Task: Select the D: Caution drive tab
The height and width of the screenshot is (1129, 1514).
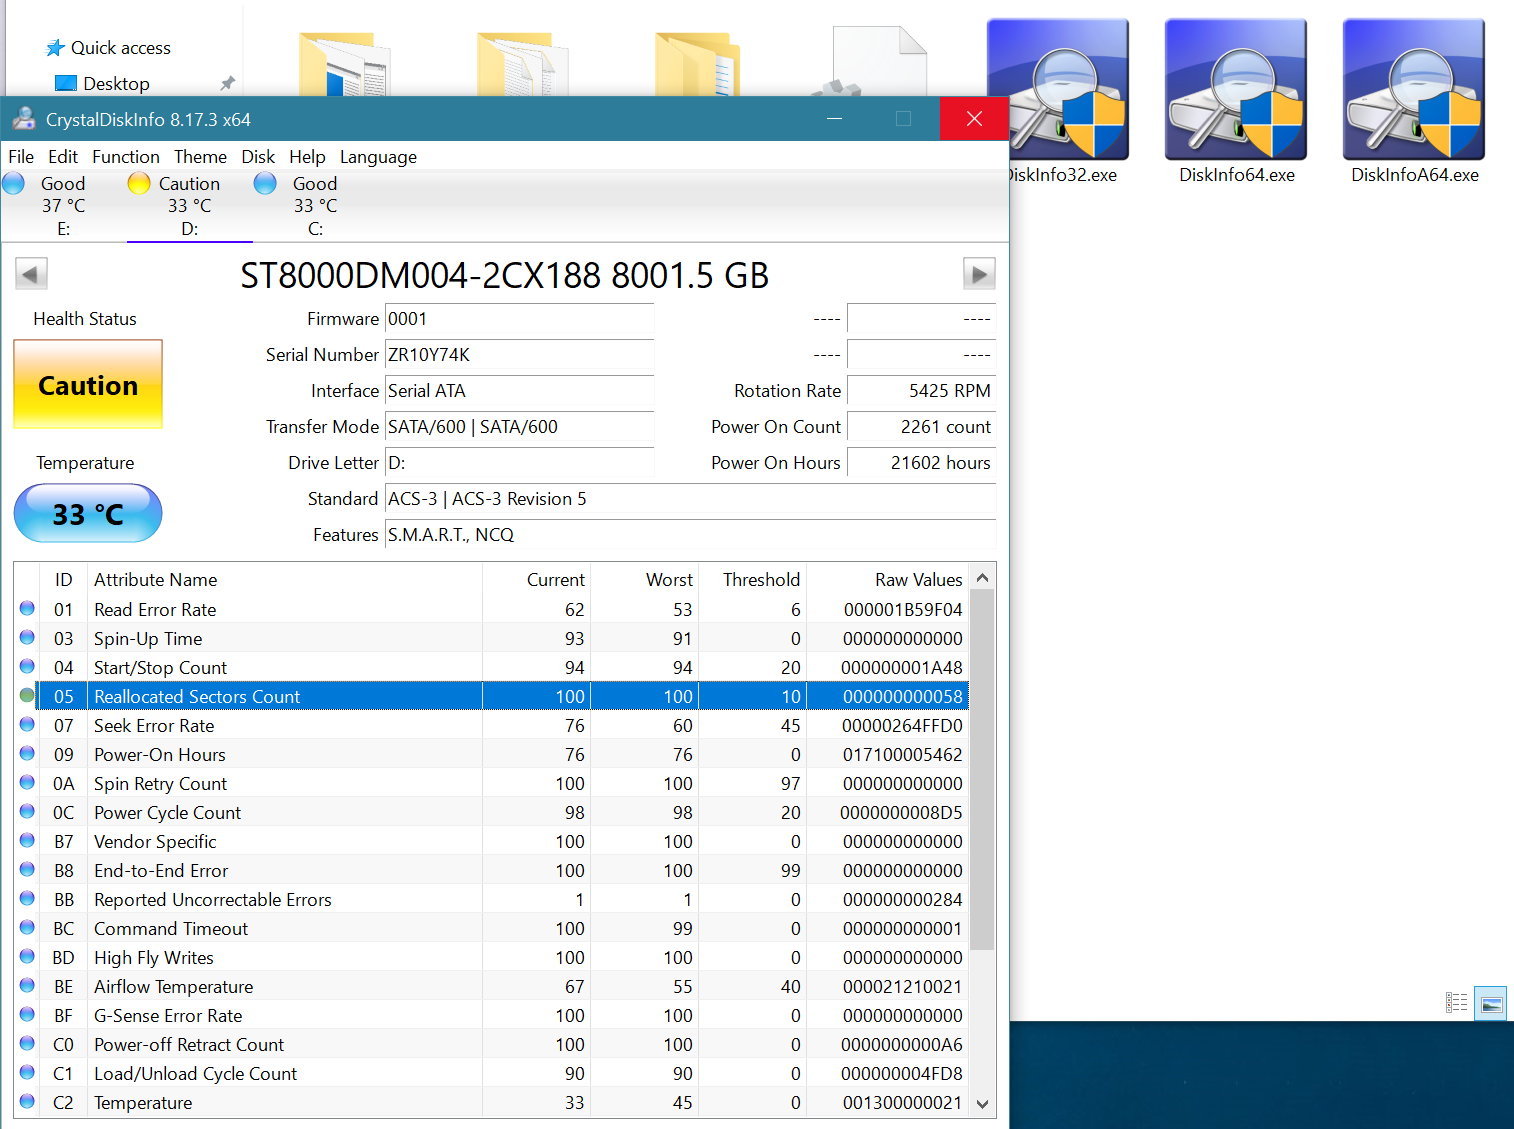Action: coord(189,206)
